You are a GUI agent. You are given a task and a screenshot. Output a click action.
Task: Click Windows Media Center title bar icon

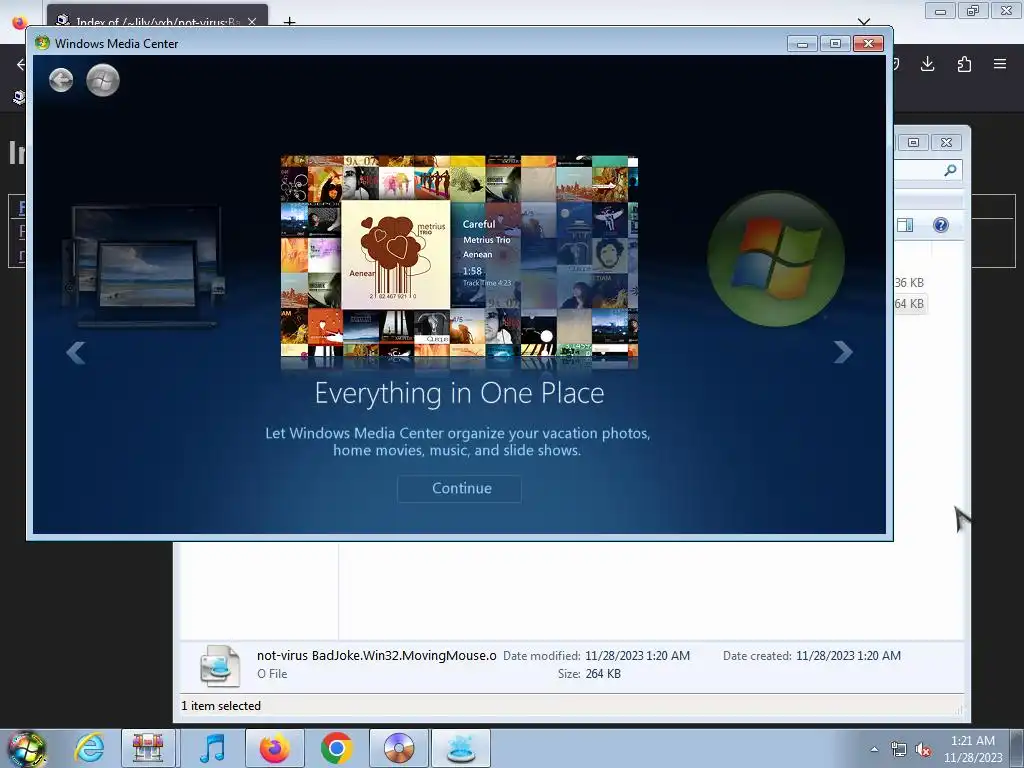click(42, 43)
